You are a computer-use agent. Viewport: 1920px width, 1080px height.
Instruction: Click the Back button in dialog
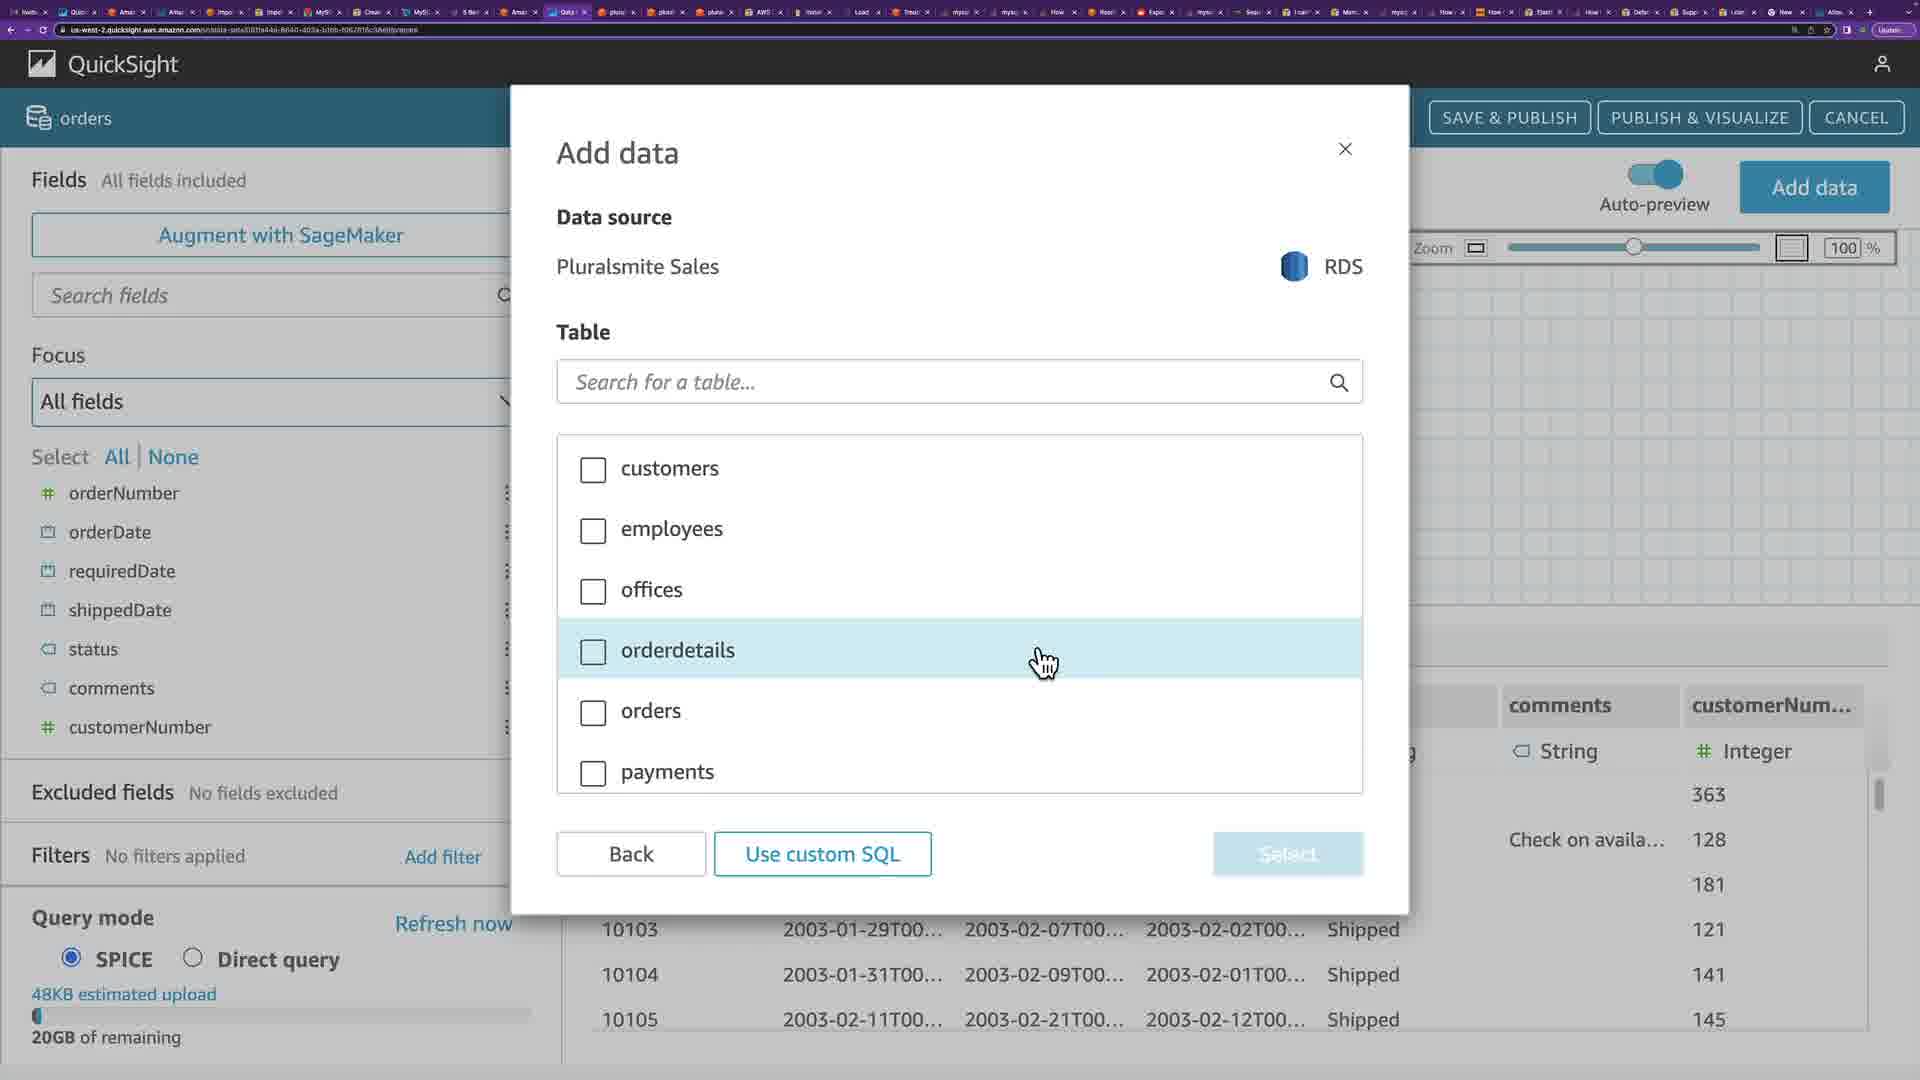click(x=631, y=854)
